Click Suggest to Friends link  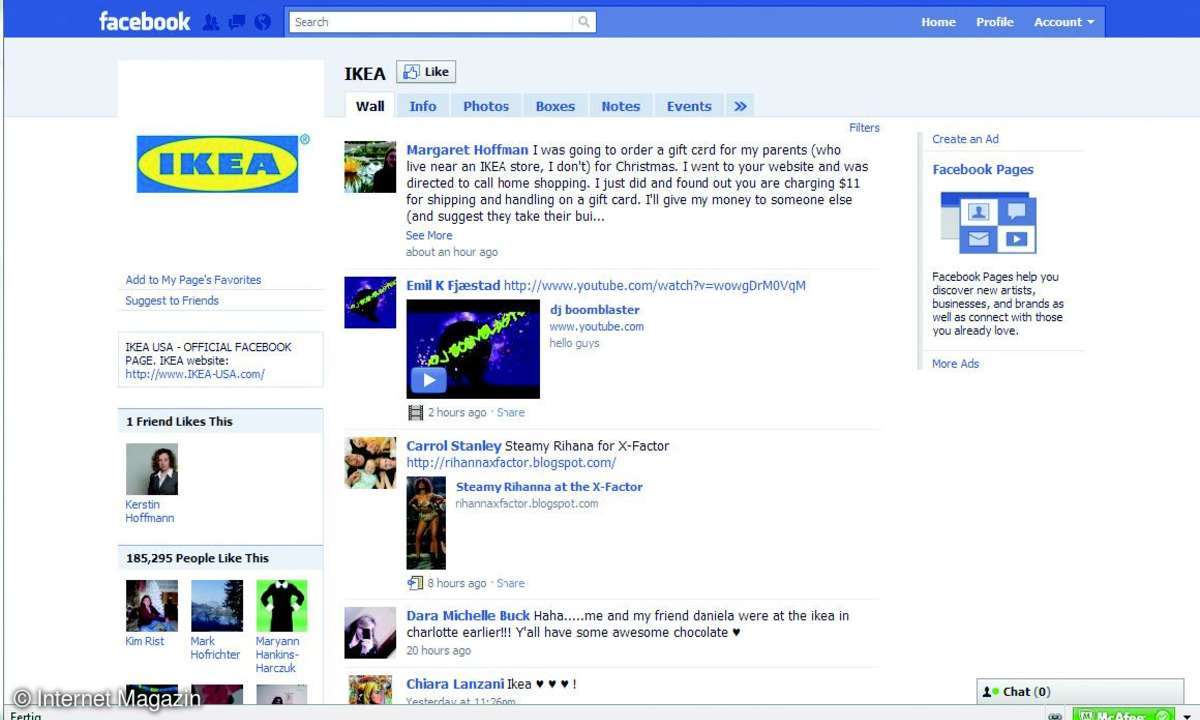coord(172,301)
